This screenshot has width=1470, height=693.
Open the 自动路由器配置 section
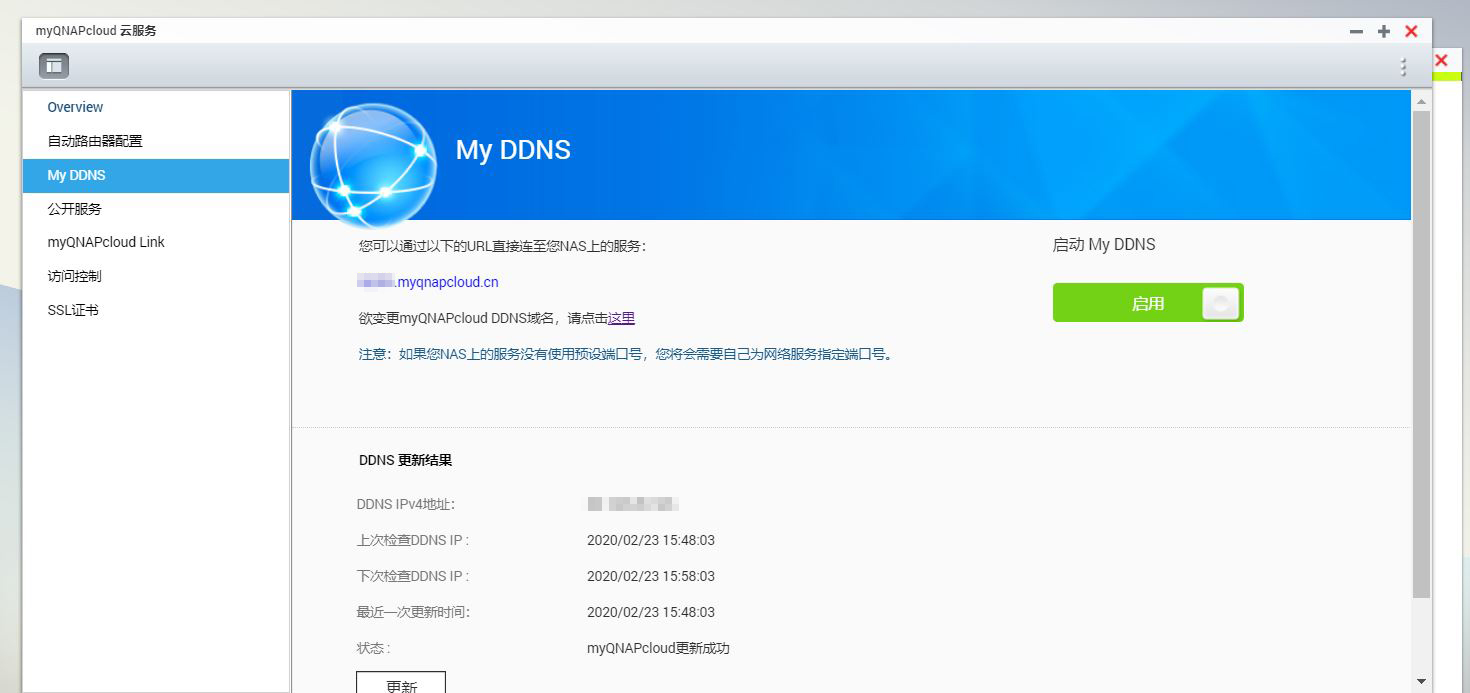pyautogui.click(x=92, y=141)
